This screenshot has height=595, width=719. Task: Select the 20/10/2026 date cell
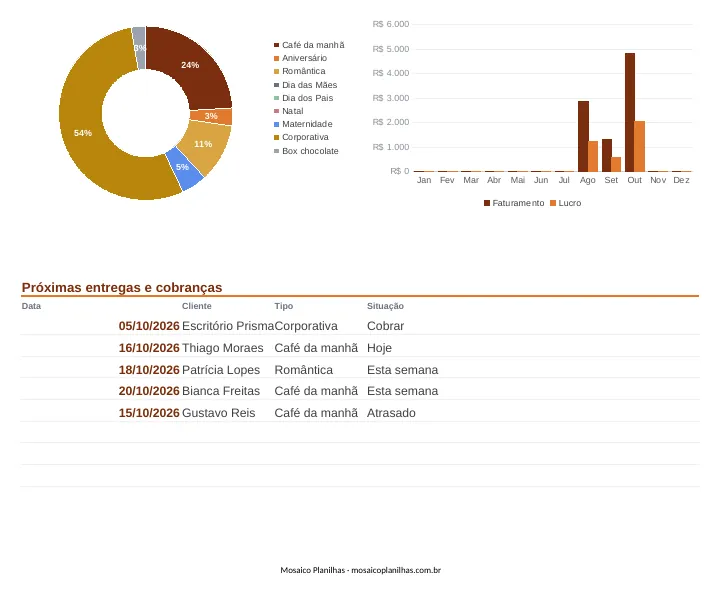point(149,391)
